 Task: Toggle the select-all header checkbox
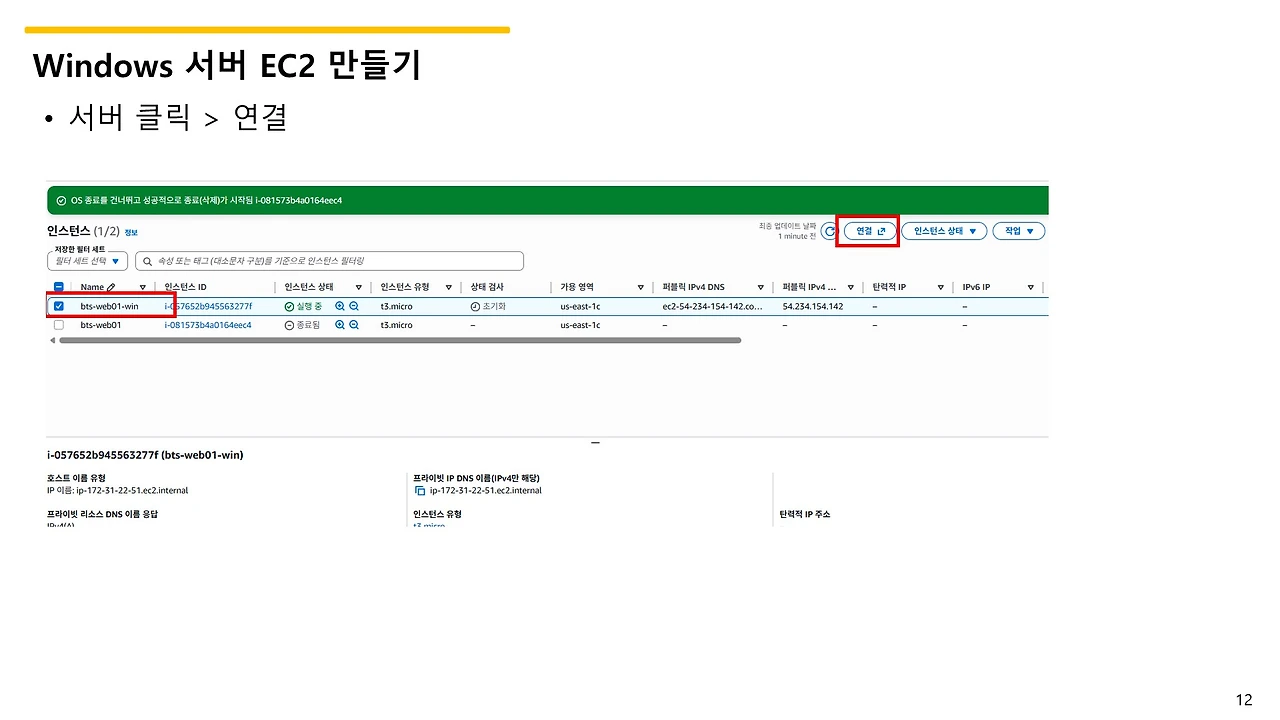(59, 287)
